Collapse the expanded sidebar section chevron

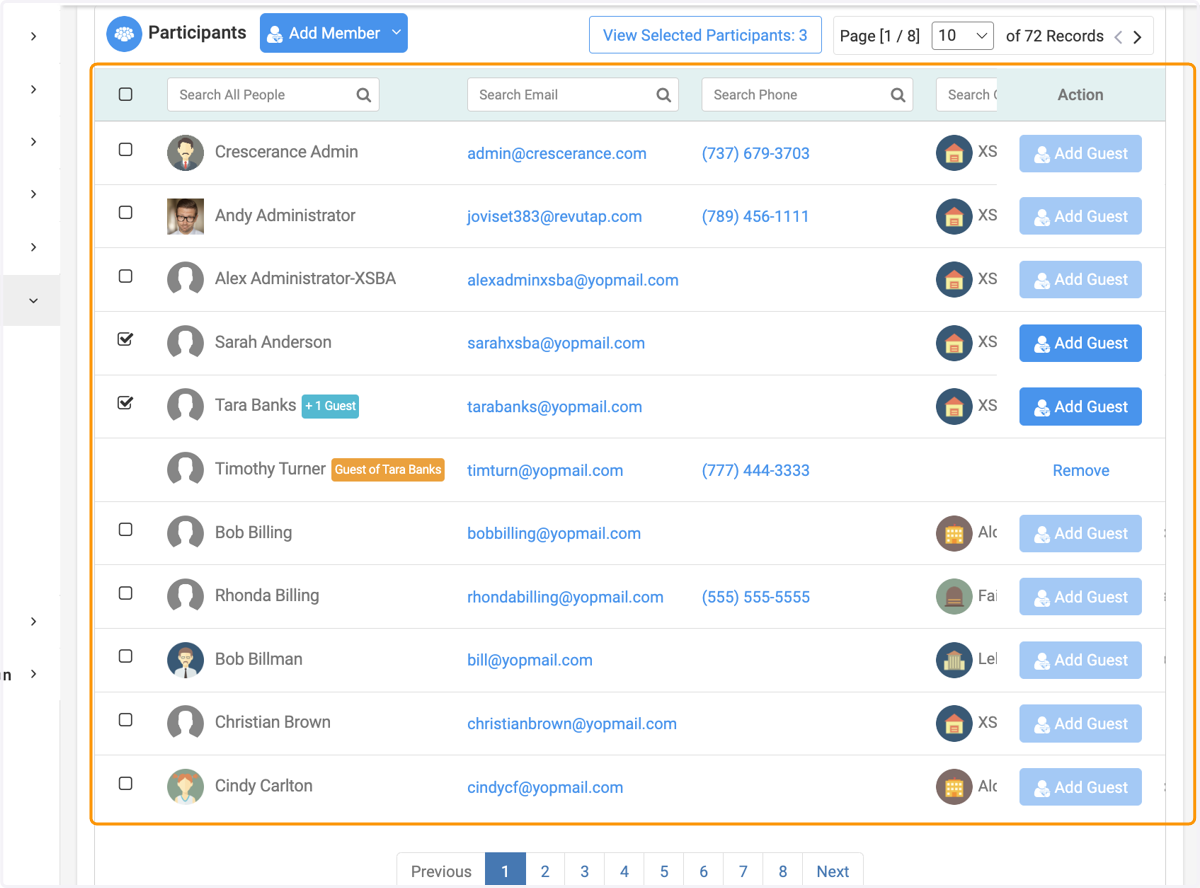(33, 300)
